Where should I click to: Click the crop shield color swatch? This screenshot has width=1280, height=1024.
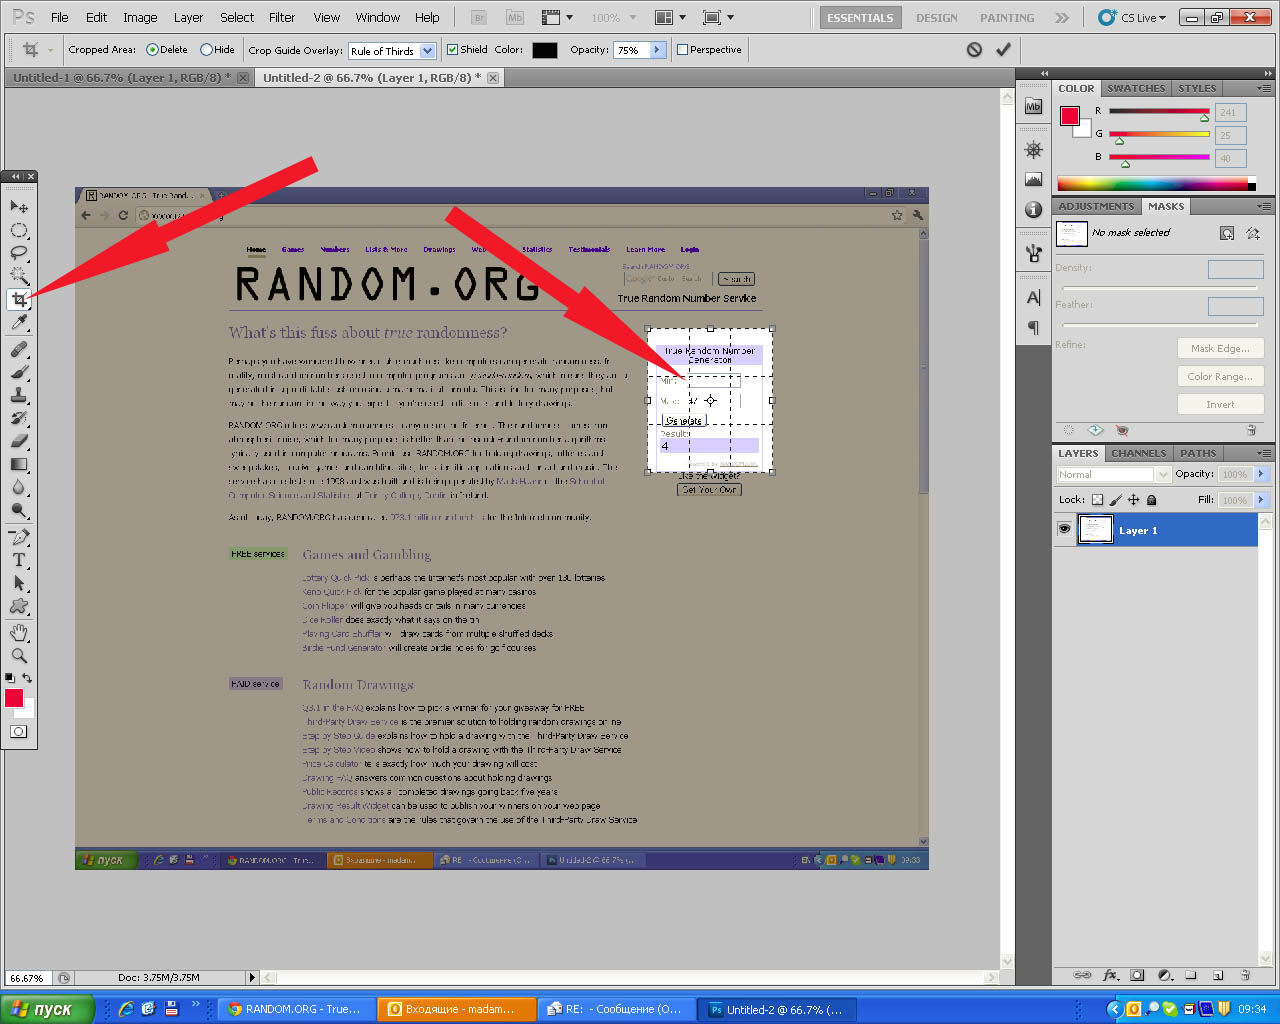tap(545, 50)
